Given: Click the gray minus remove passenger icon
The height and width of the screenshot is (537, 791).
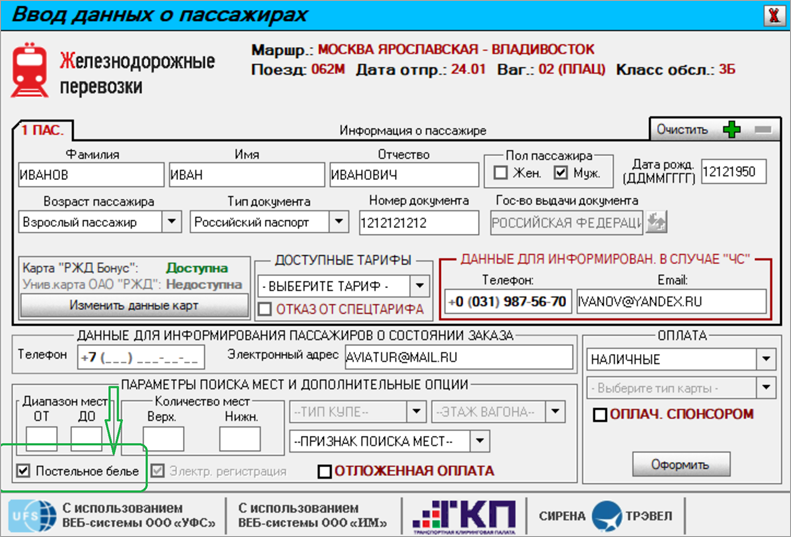Looking at the screenshot, I should 763,130.
